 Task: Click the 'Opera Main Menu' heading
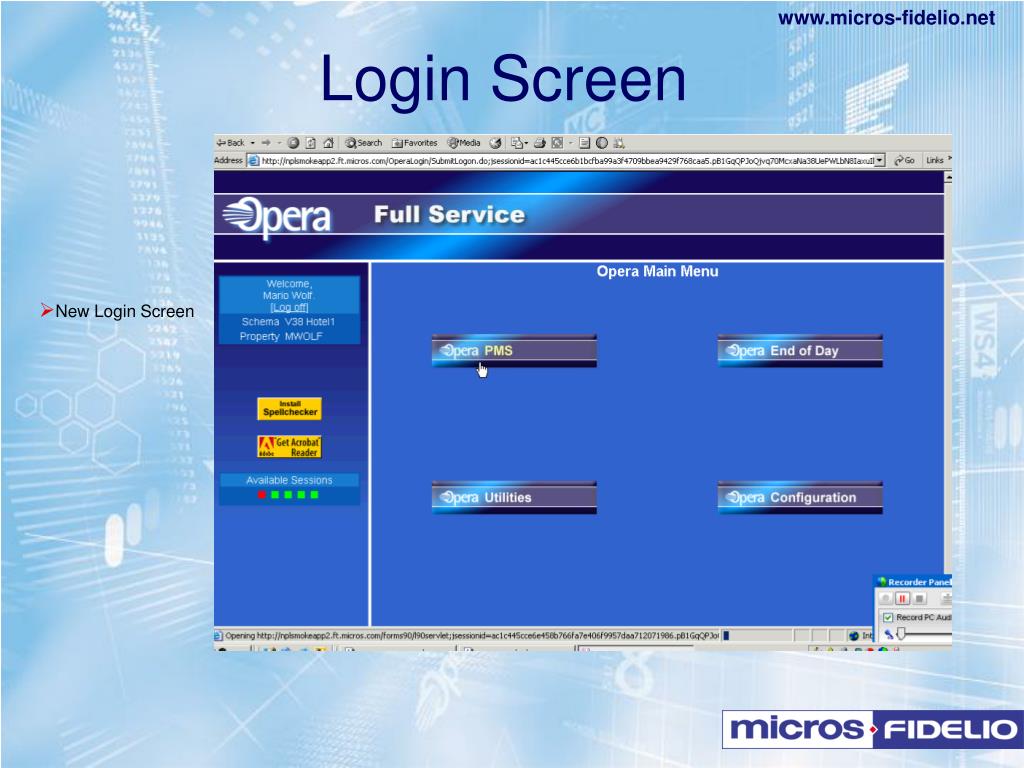(657, 272)
